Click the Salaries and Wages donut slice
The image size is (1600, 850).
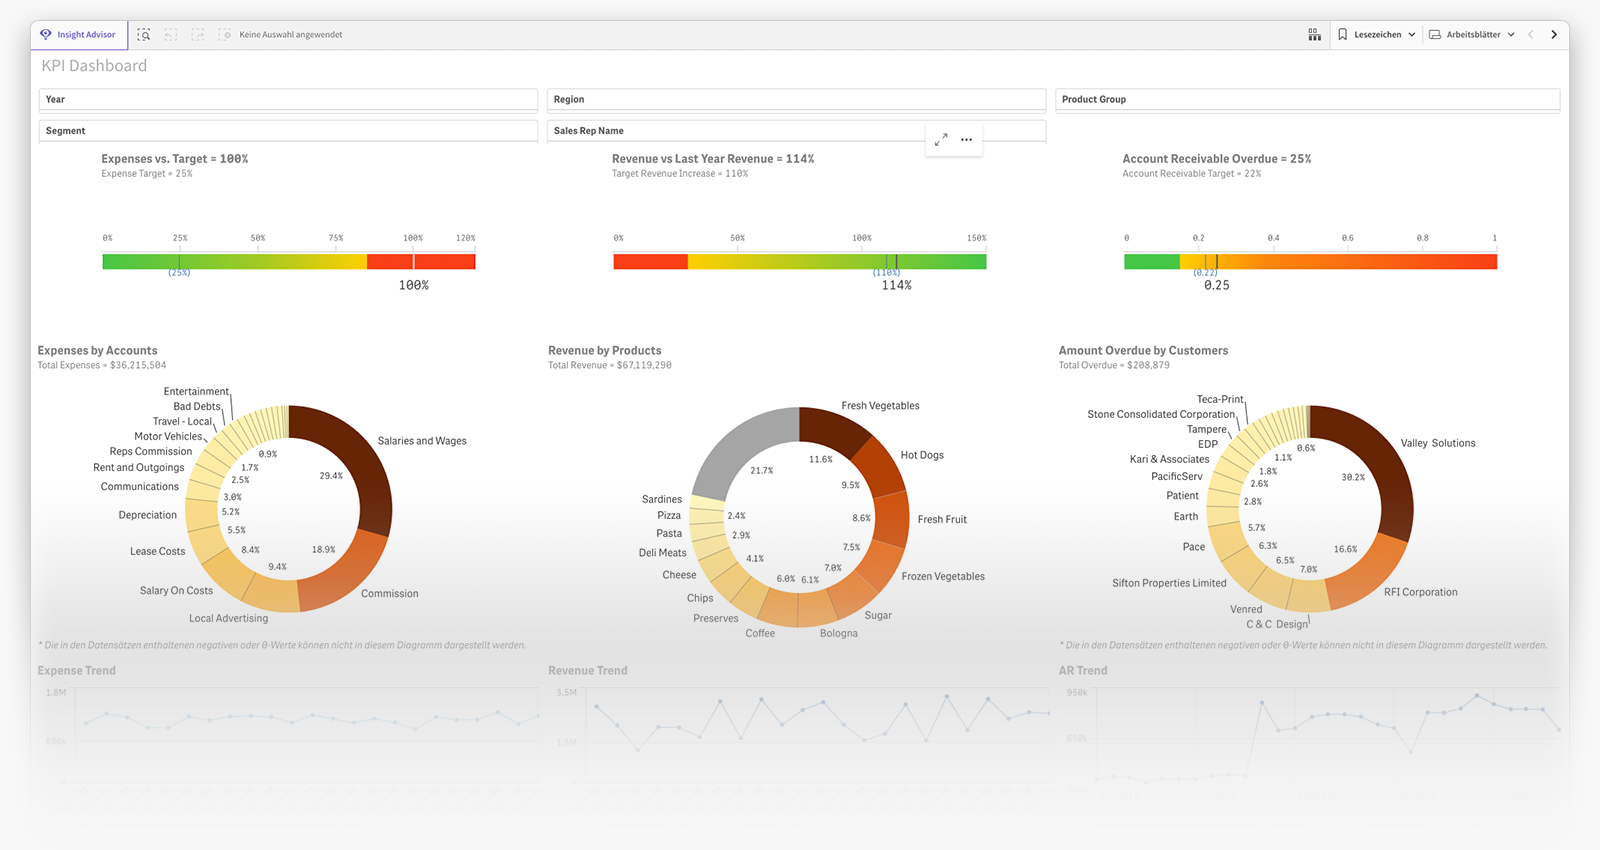coord(360,460)
